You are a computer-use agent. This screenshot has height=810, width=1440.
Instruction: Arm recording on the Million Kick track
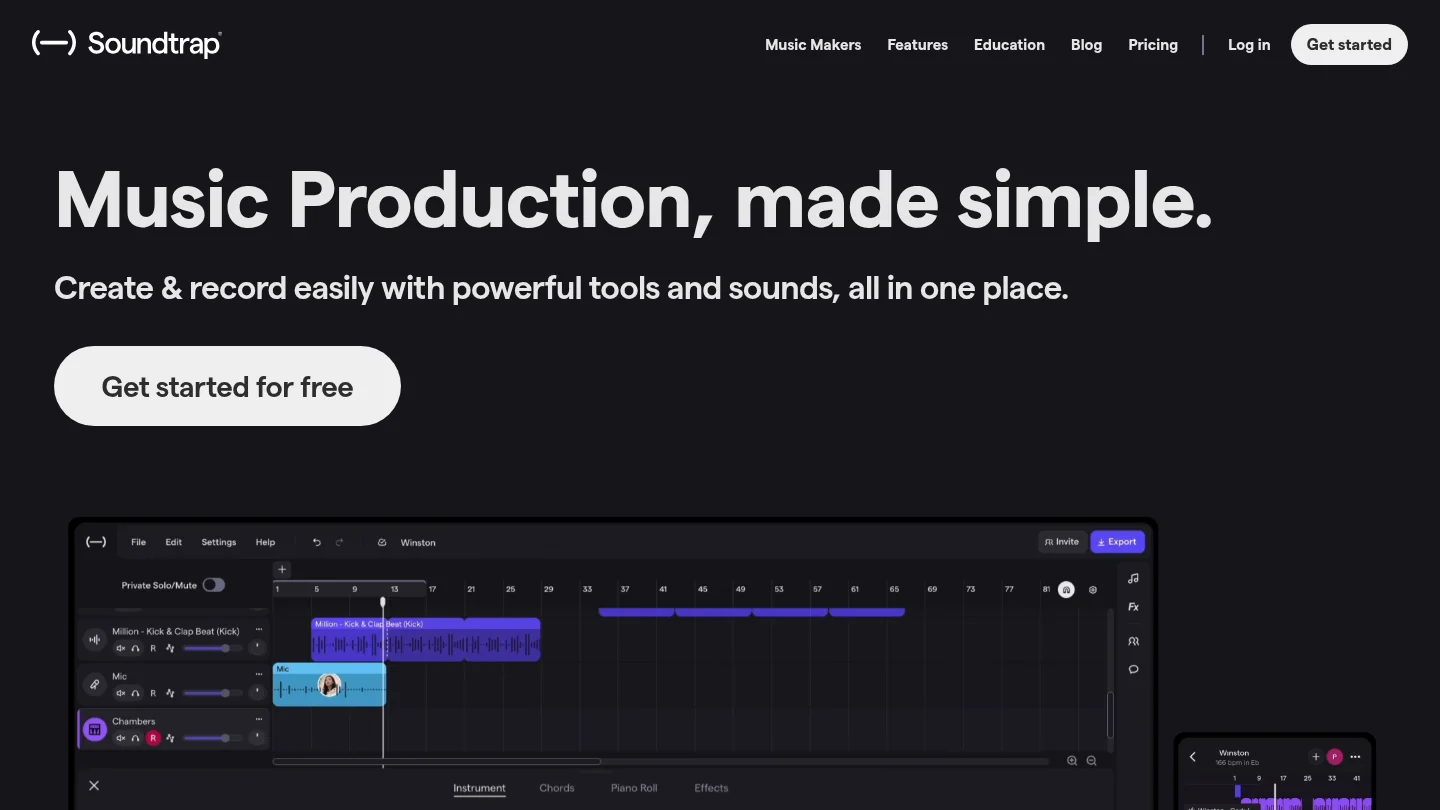point(153,648)
